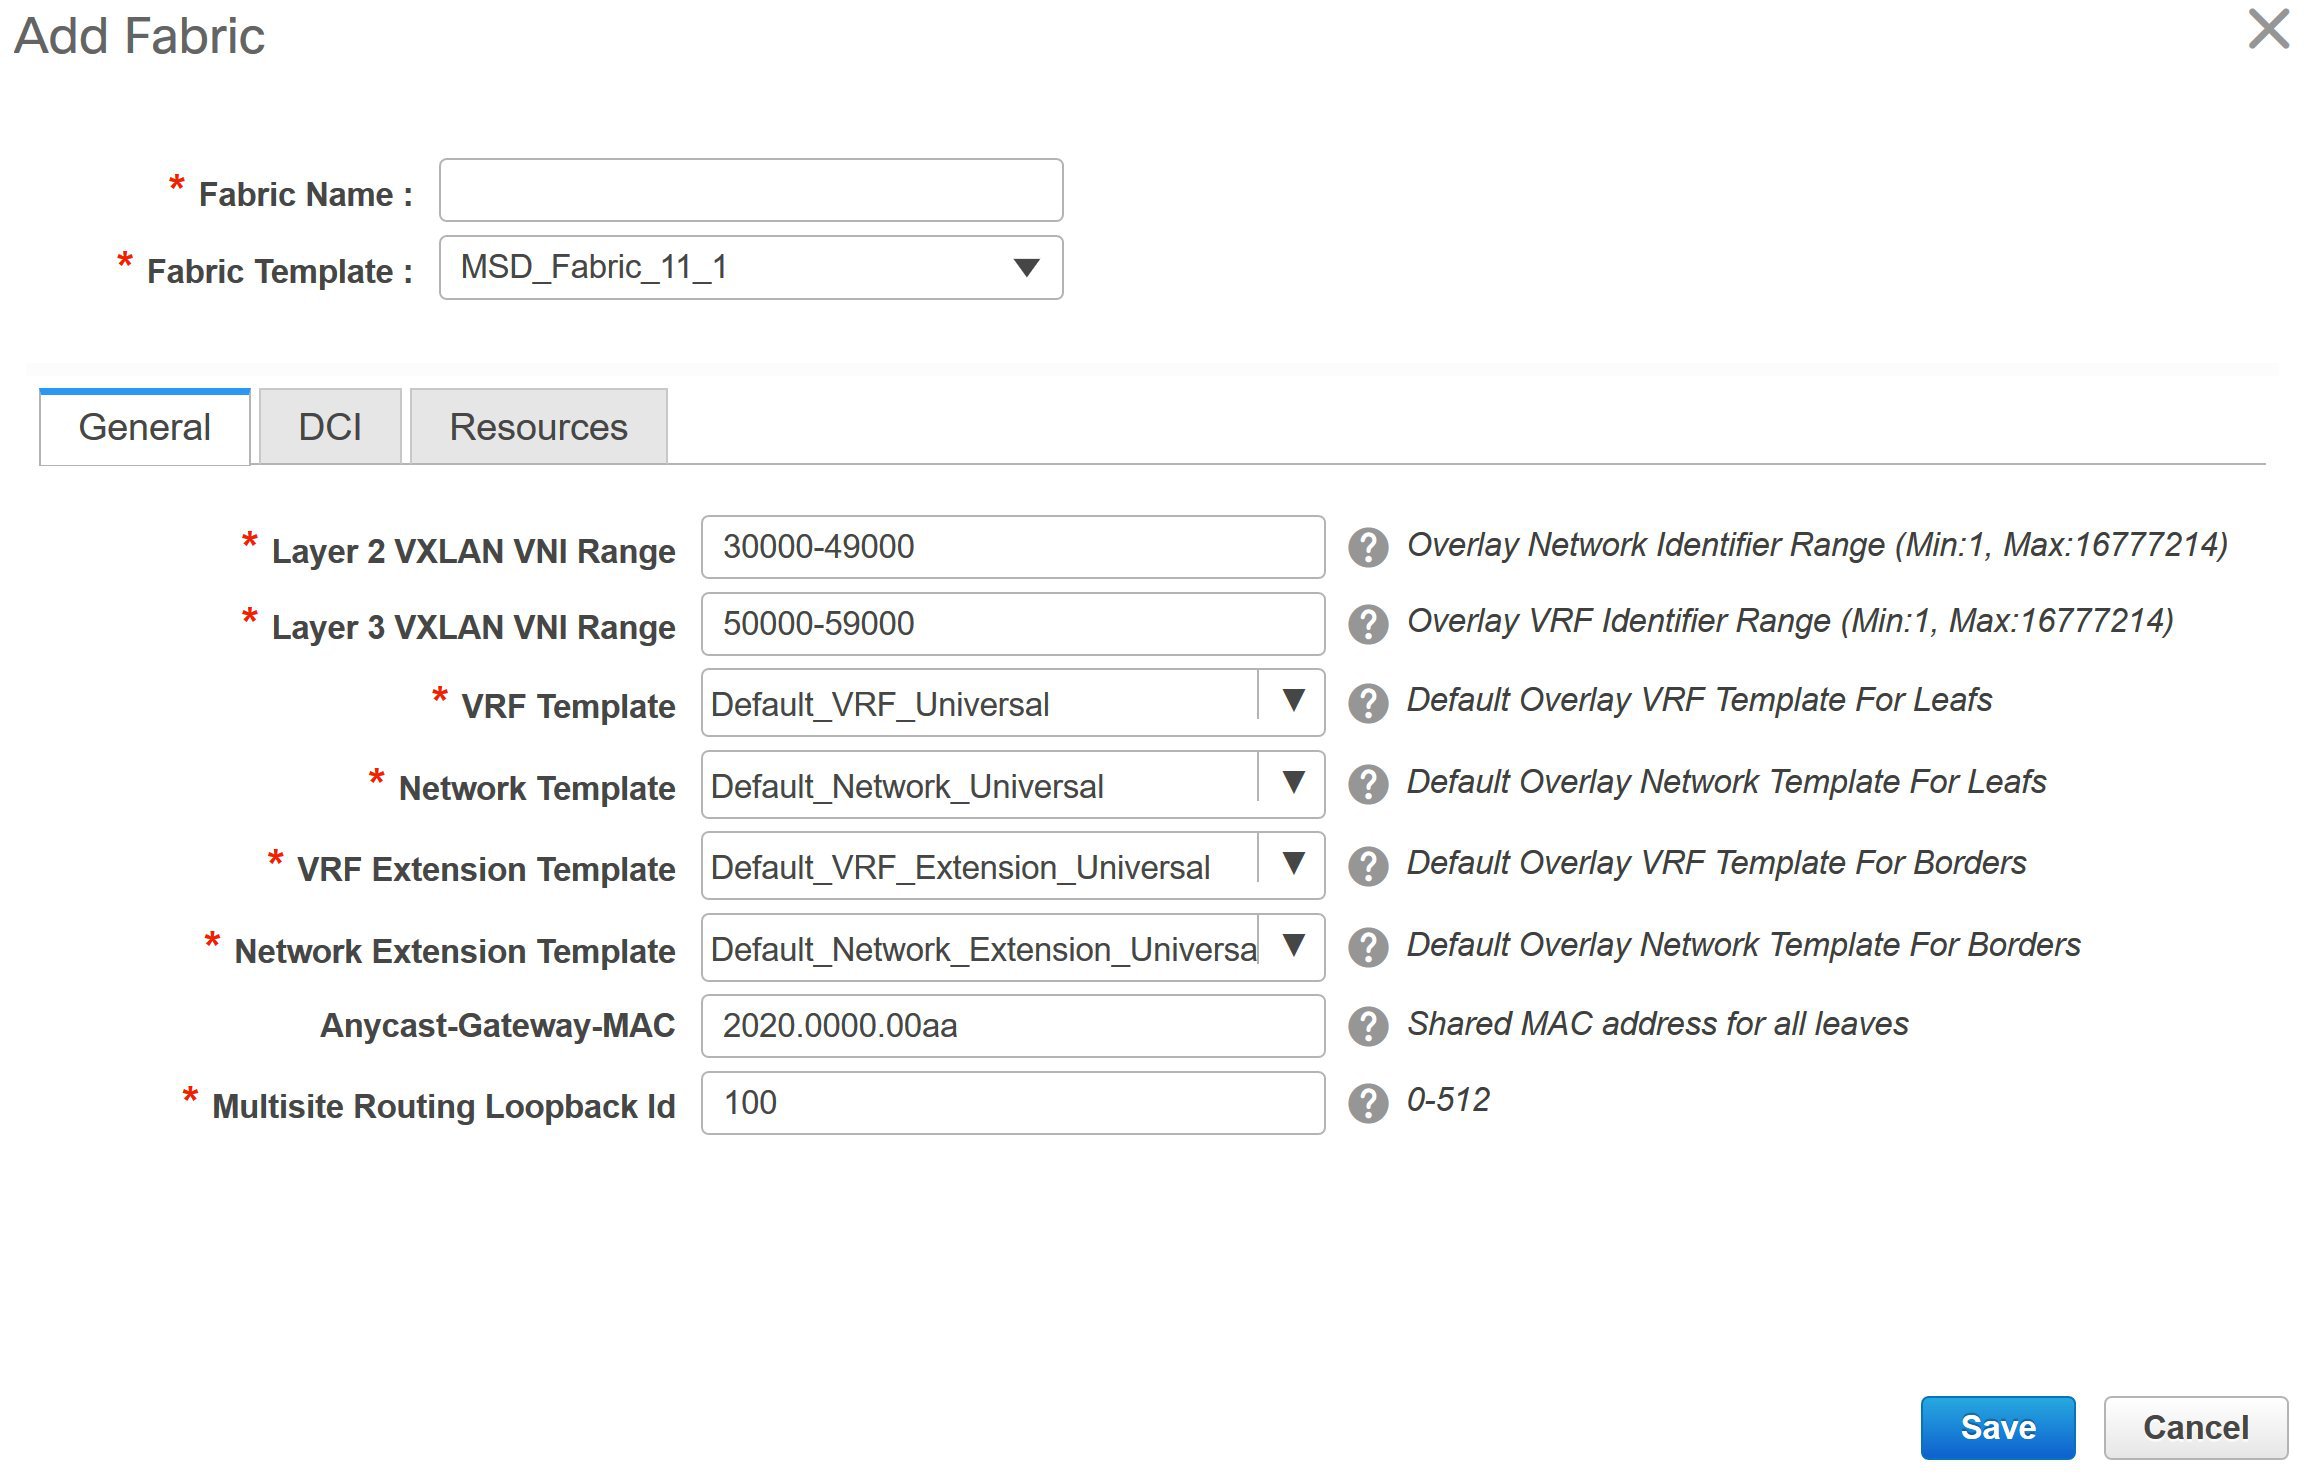Image resolution: width=2306 pixels, height=1474 pixels.
Task: Click help icon beside Network Template
Action: click(x=1367, y=784)
